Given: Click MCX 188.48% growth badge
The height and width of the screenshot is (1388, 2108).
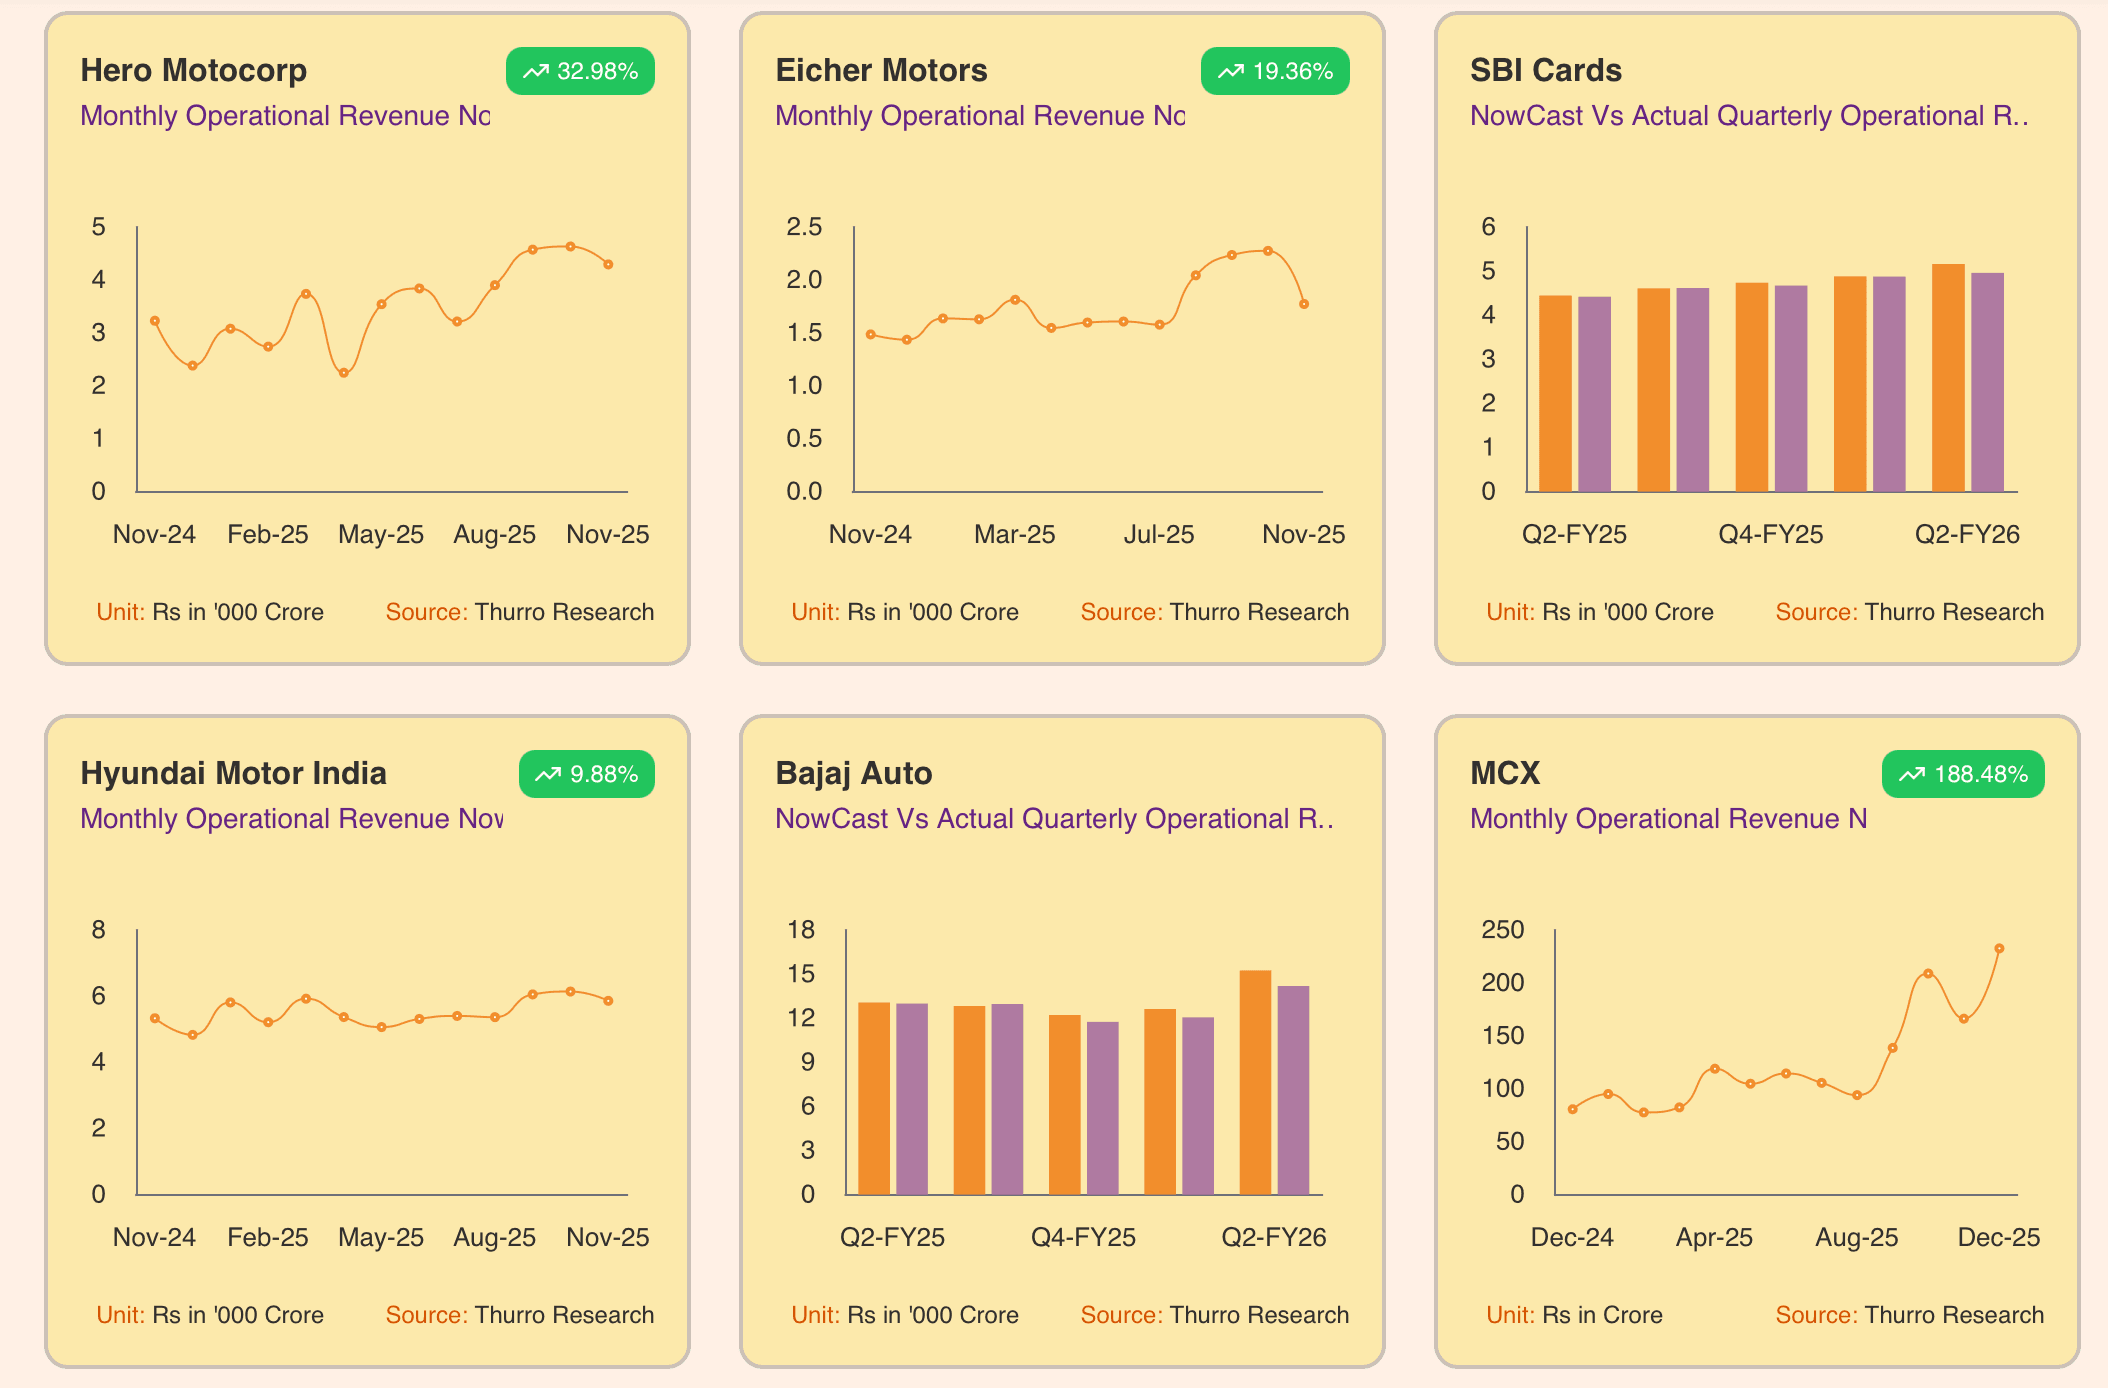Looking at the screenshot, I should coord(1963,775).
